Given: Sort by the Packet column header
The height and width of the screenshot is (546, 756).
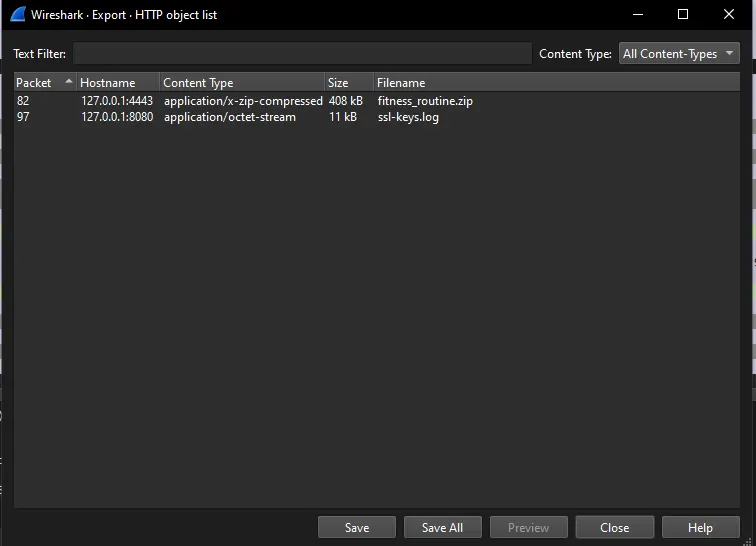Looking at the screenshot, I should 45,82.
